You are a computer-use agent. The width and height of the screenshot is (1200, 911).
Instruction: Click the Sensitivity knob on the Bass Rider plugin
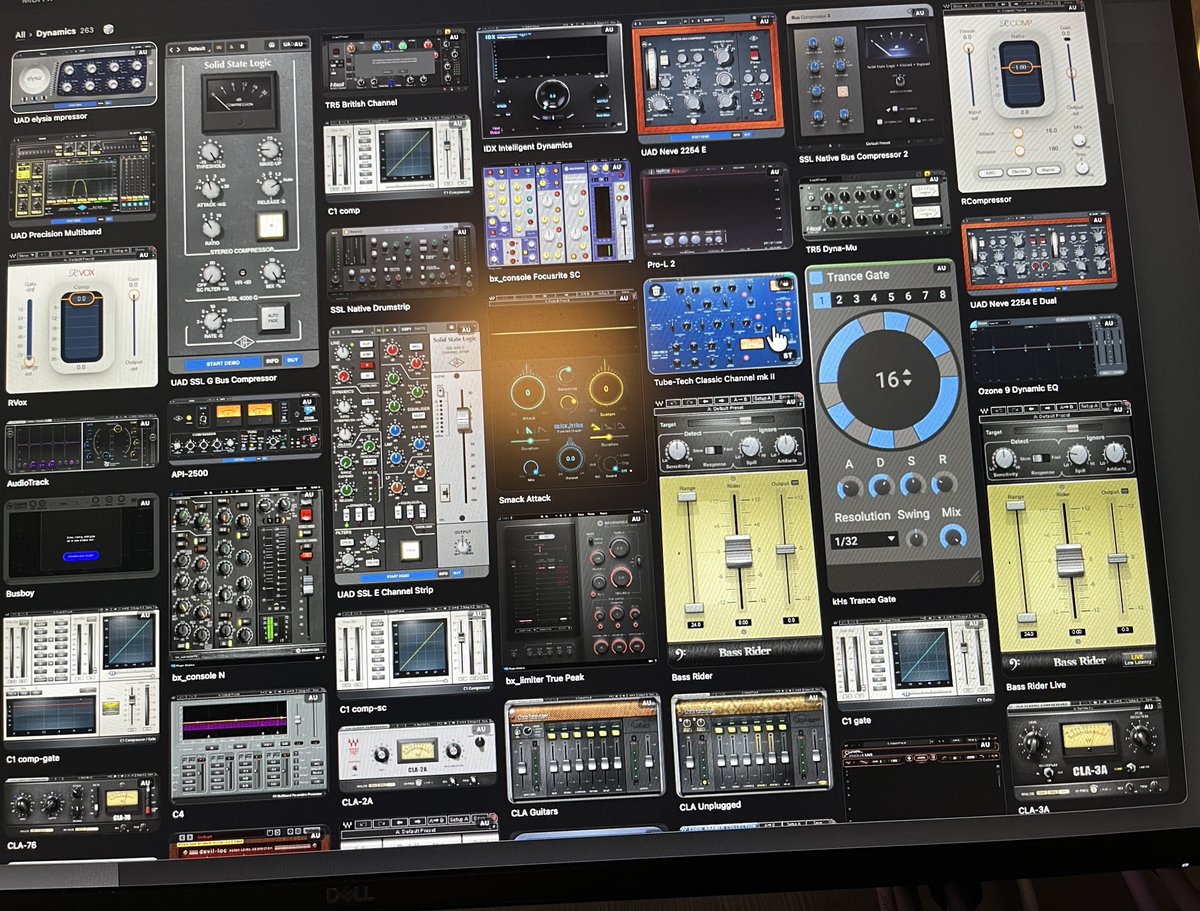tap(677, 450)
